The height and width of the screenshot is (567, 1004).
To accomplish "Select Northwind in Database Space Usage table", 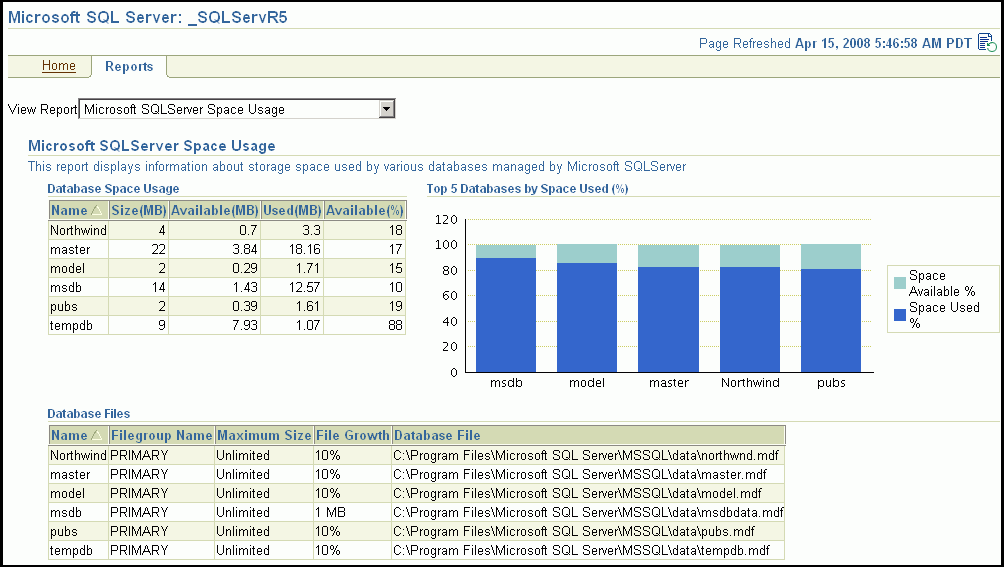I will click(78, 230).
